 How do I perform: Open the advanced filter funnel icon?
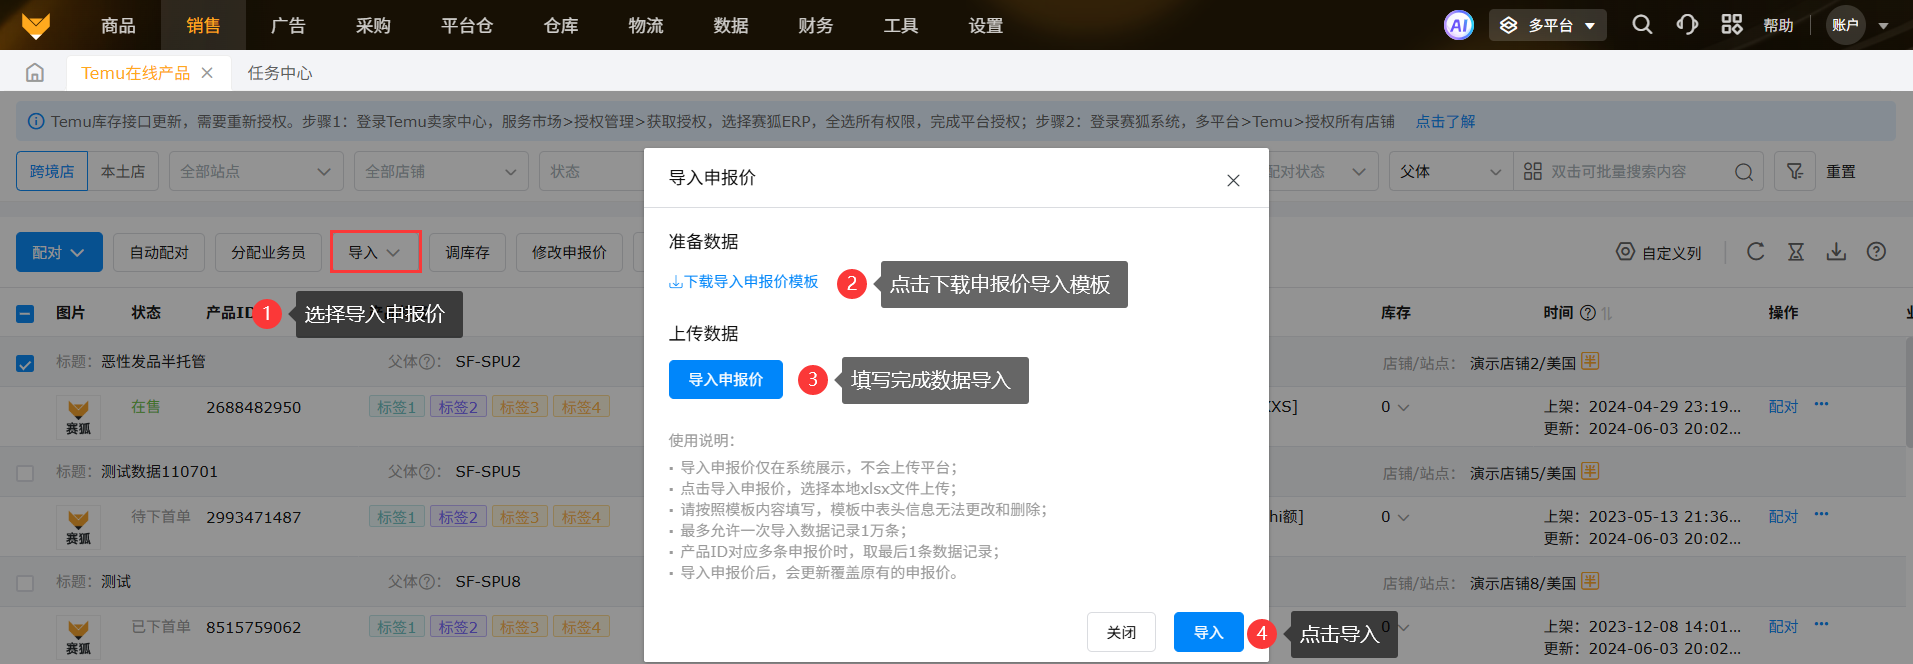coord(1795,172)
